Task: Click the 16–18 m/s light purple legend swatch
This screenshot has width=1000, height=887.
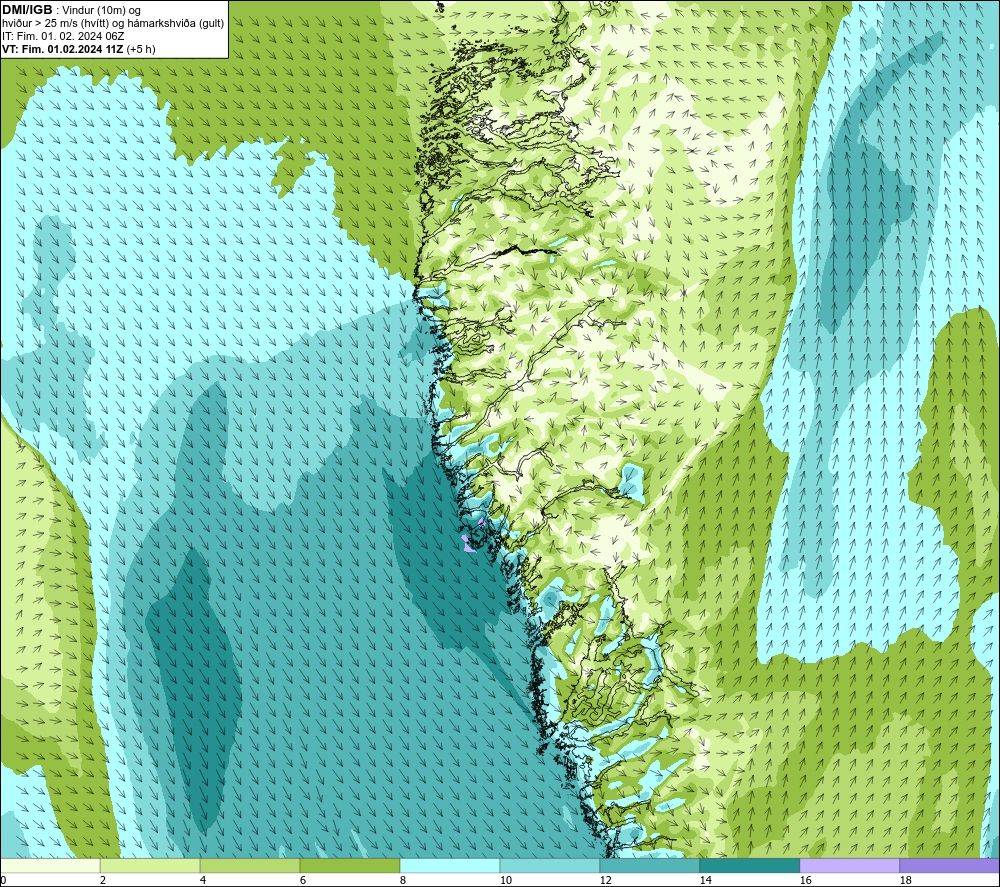Action: click(849, 865)
